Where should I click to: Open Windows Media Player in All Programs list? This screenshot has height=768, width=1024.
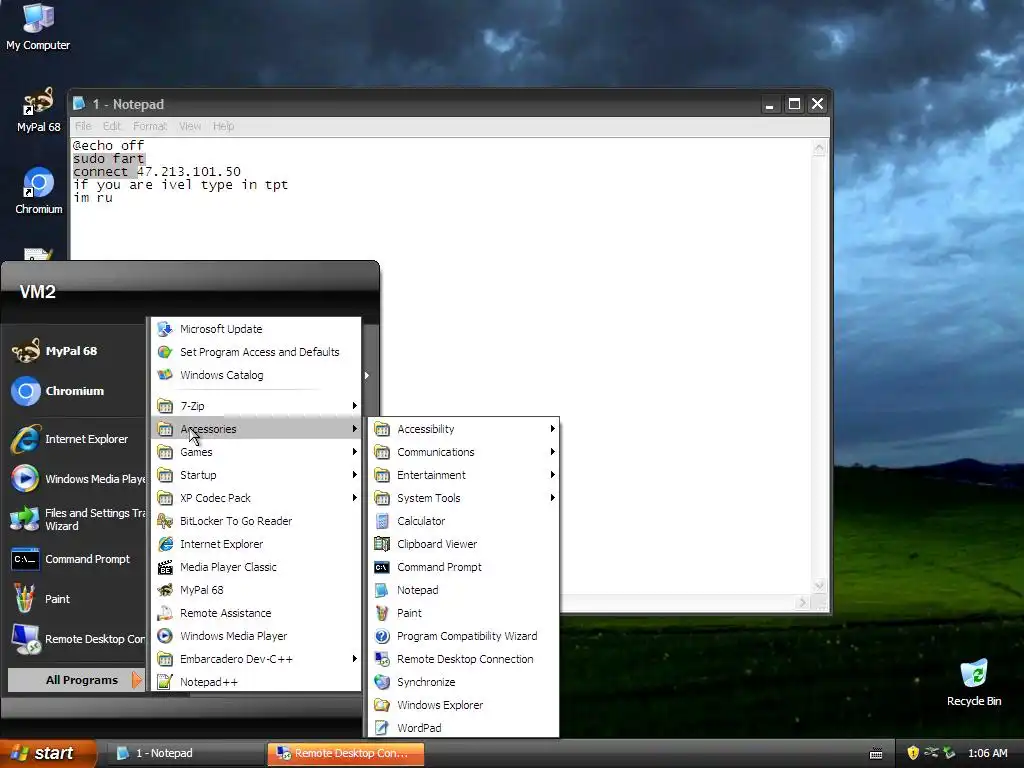point(256,636)
